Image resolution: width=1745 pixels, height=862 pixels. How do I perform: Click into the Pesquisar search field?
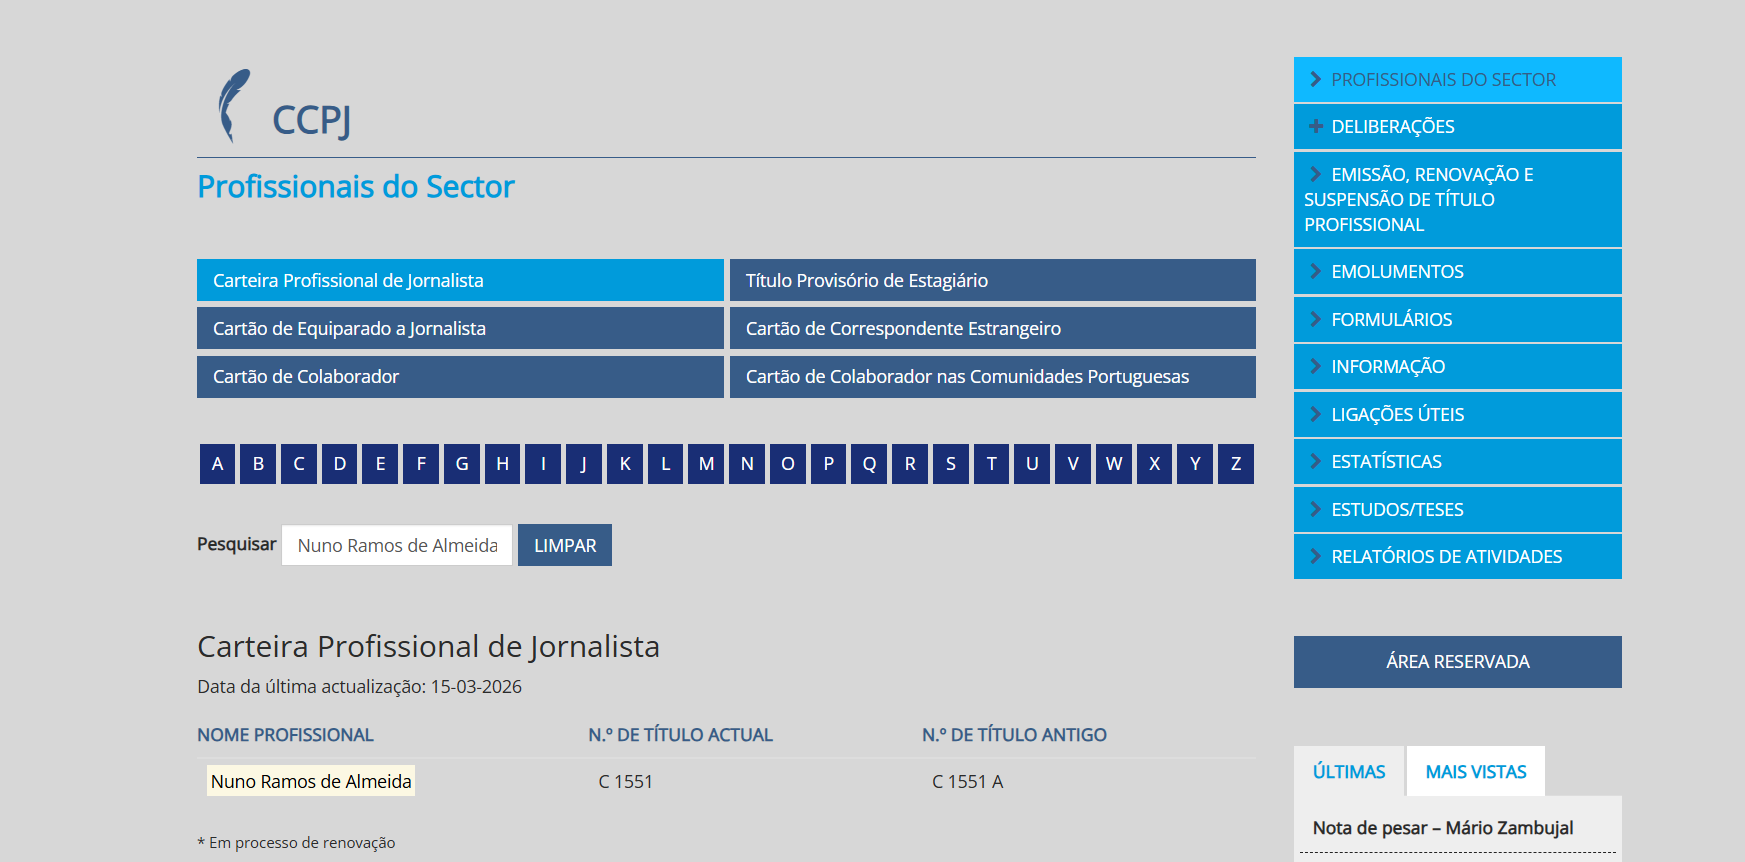[x=397, y=546]
